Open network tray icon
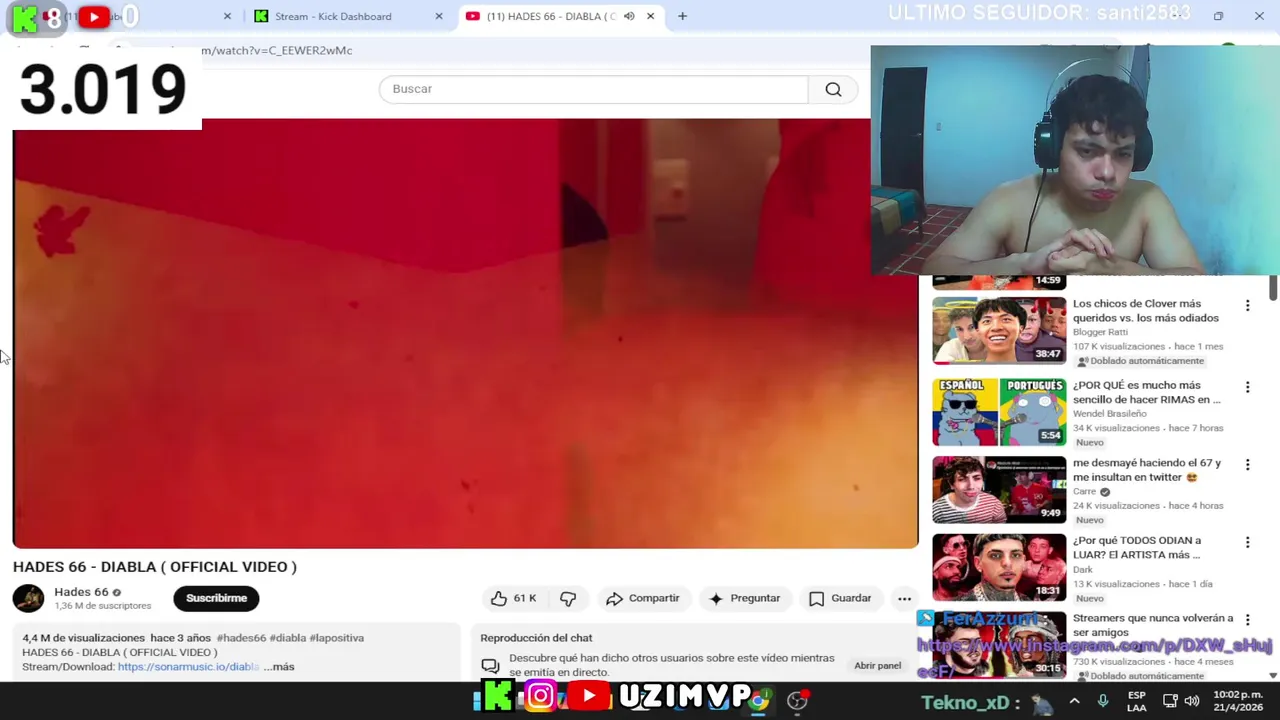The image size is (1280, 720). pos(1171,701)
